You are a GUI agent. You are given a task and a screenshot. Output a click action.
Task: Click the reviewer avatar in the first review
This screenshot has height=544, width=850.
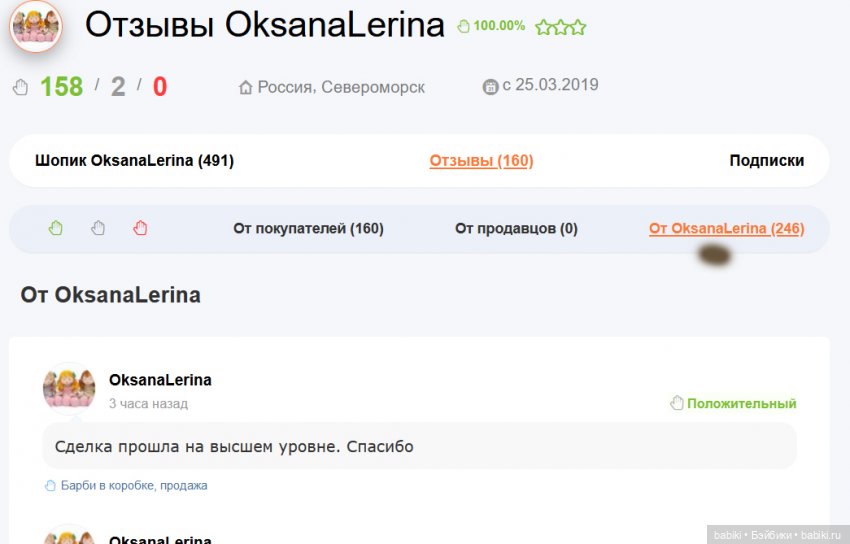tap(69, 389)
